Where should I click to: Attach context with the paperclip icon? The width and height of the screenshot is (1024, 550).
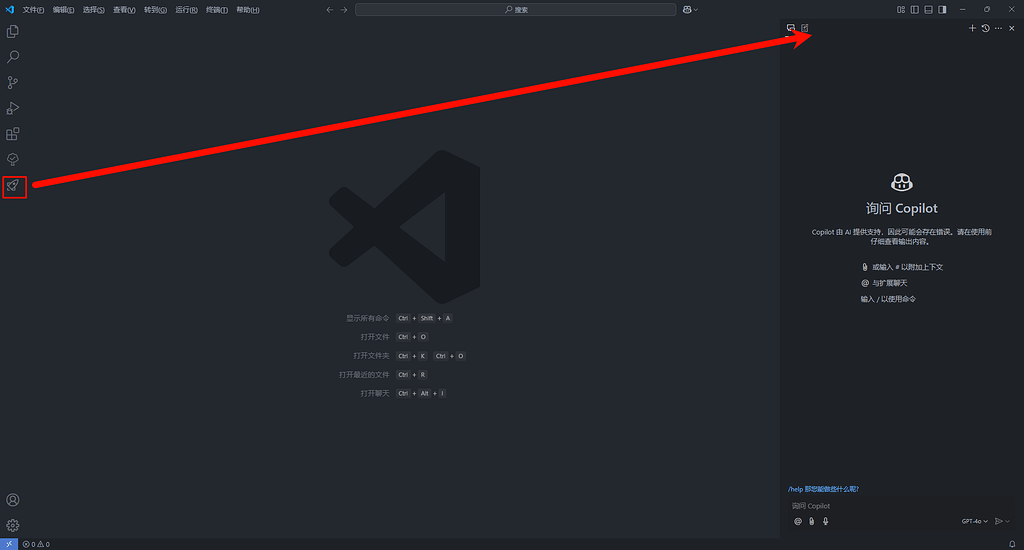812,521
